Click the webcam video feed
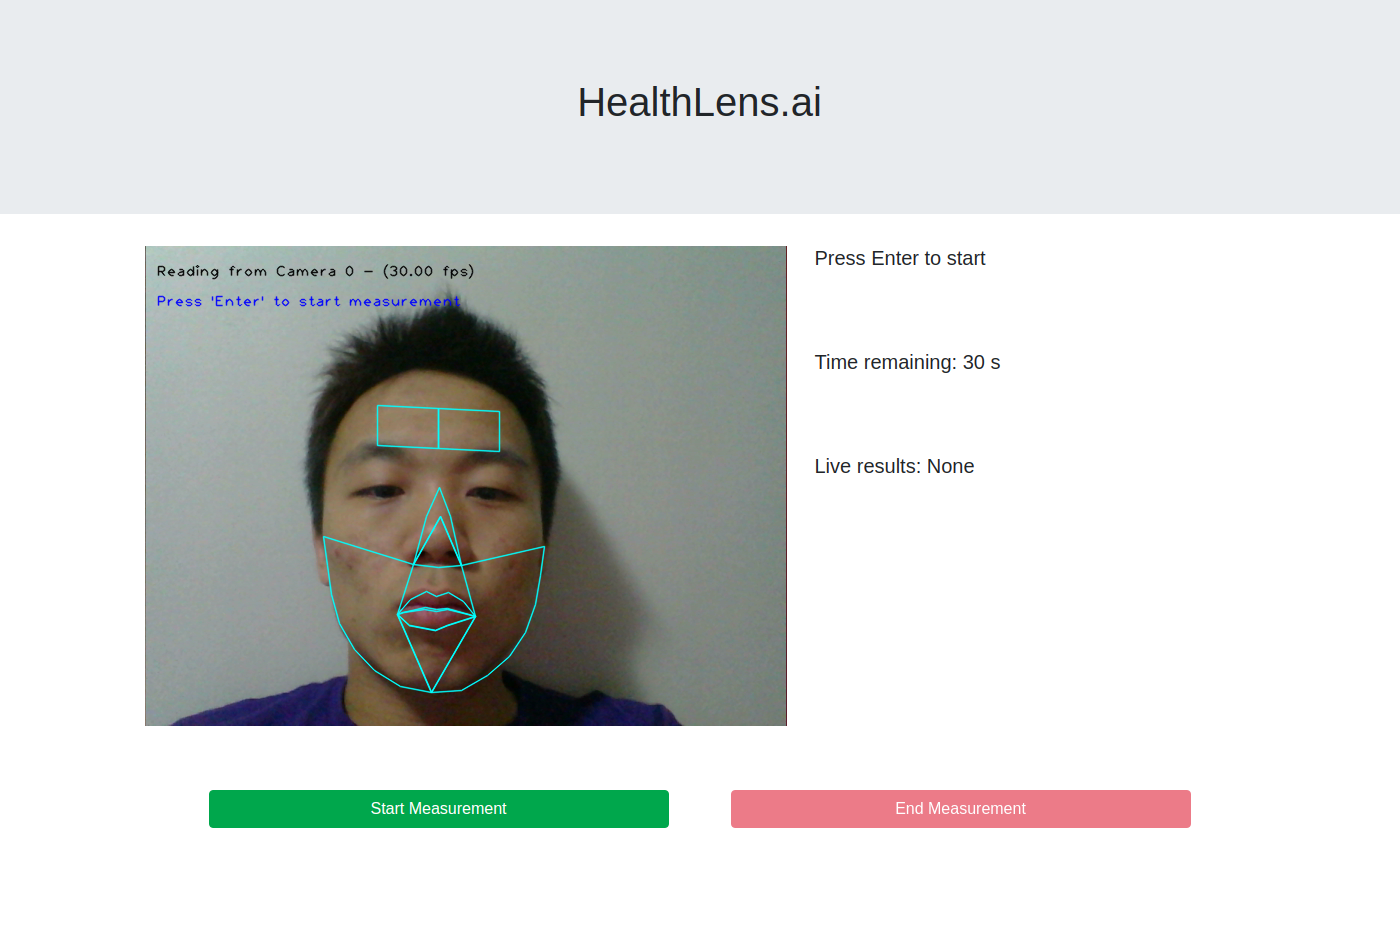Image resolution: width=1400 pixels, height=950 pixels. [466, 486]
